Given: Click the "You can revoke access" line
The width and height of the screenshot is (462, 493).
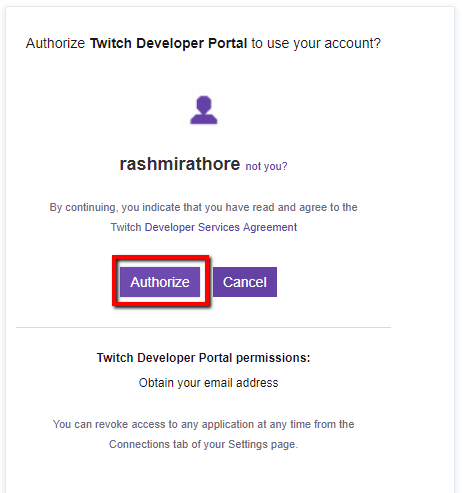Looking at the screenshot, I should pos(203,424).
